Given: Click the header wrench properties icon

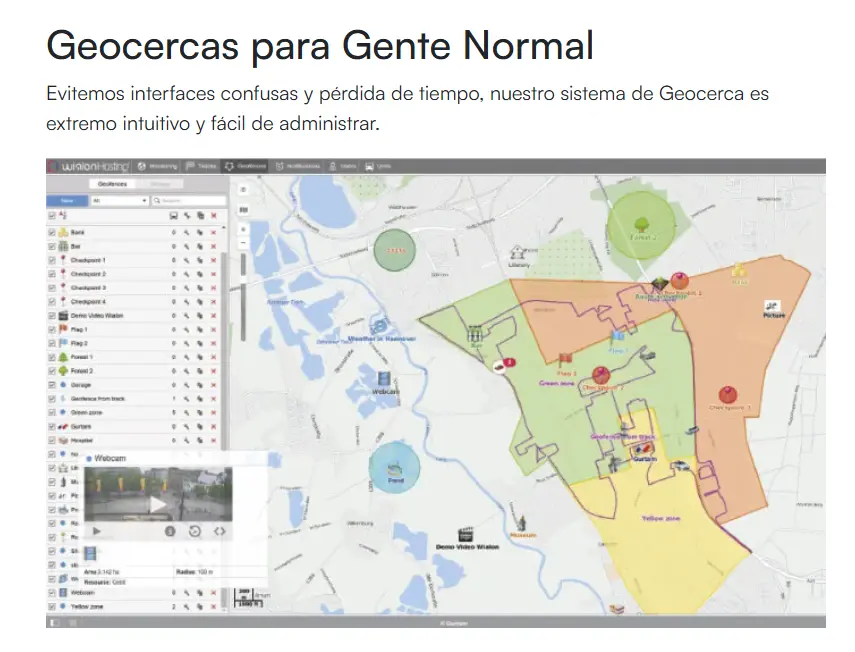Looking at the screenshot, I should 187,216.
